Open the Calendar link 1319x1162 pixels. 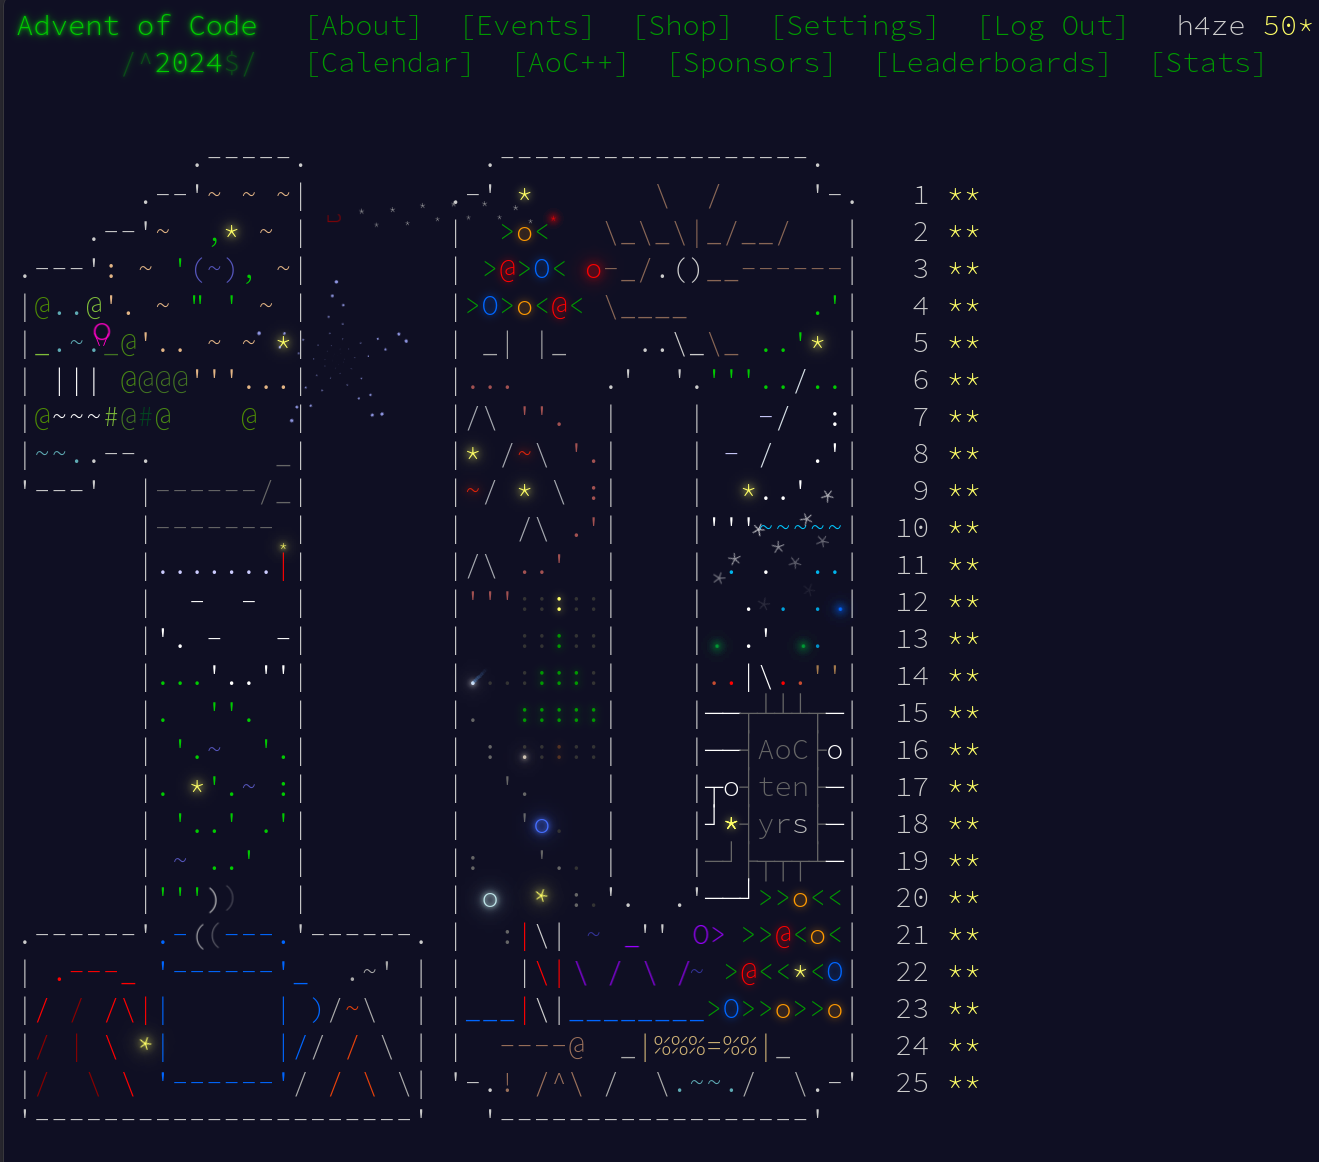click(389, 63)
